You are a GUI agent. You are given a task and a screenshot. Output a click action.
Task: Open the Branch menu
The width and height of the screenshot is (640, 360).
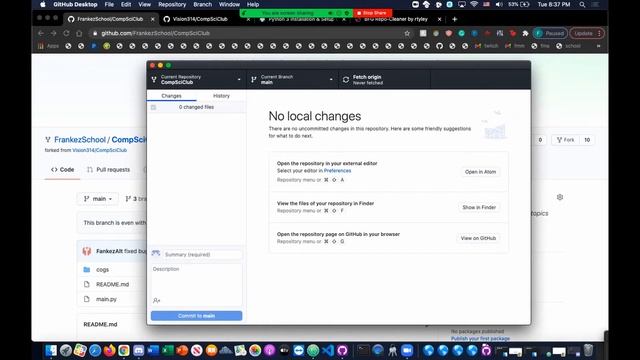click(x=202, y=4)
